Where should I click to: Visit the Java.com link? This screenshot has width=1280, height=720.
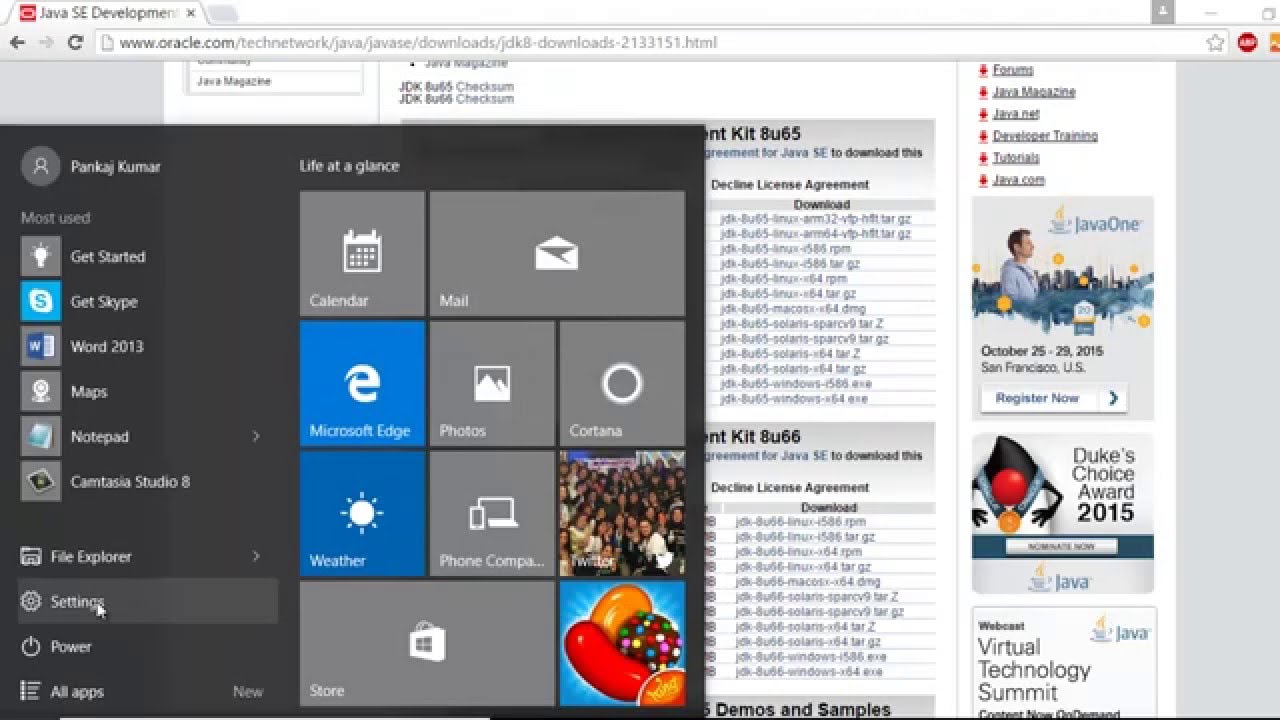click(x=1018, y=180)
